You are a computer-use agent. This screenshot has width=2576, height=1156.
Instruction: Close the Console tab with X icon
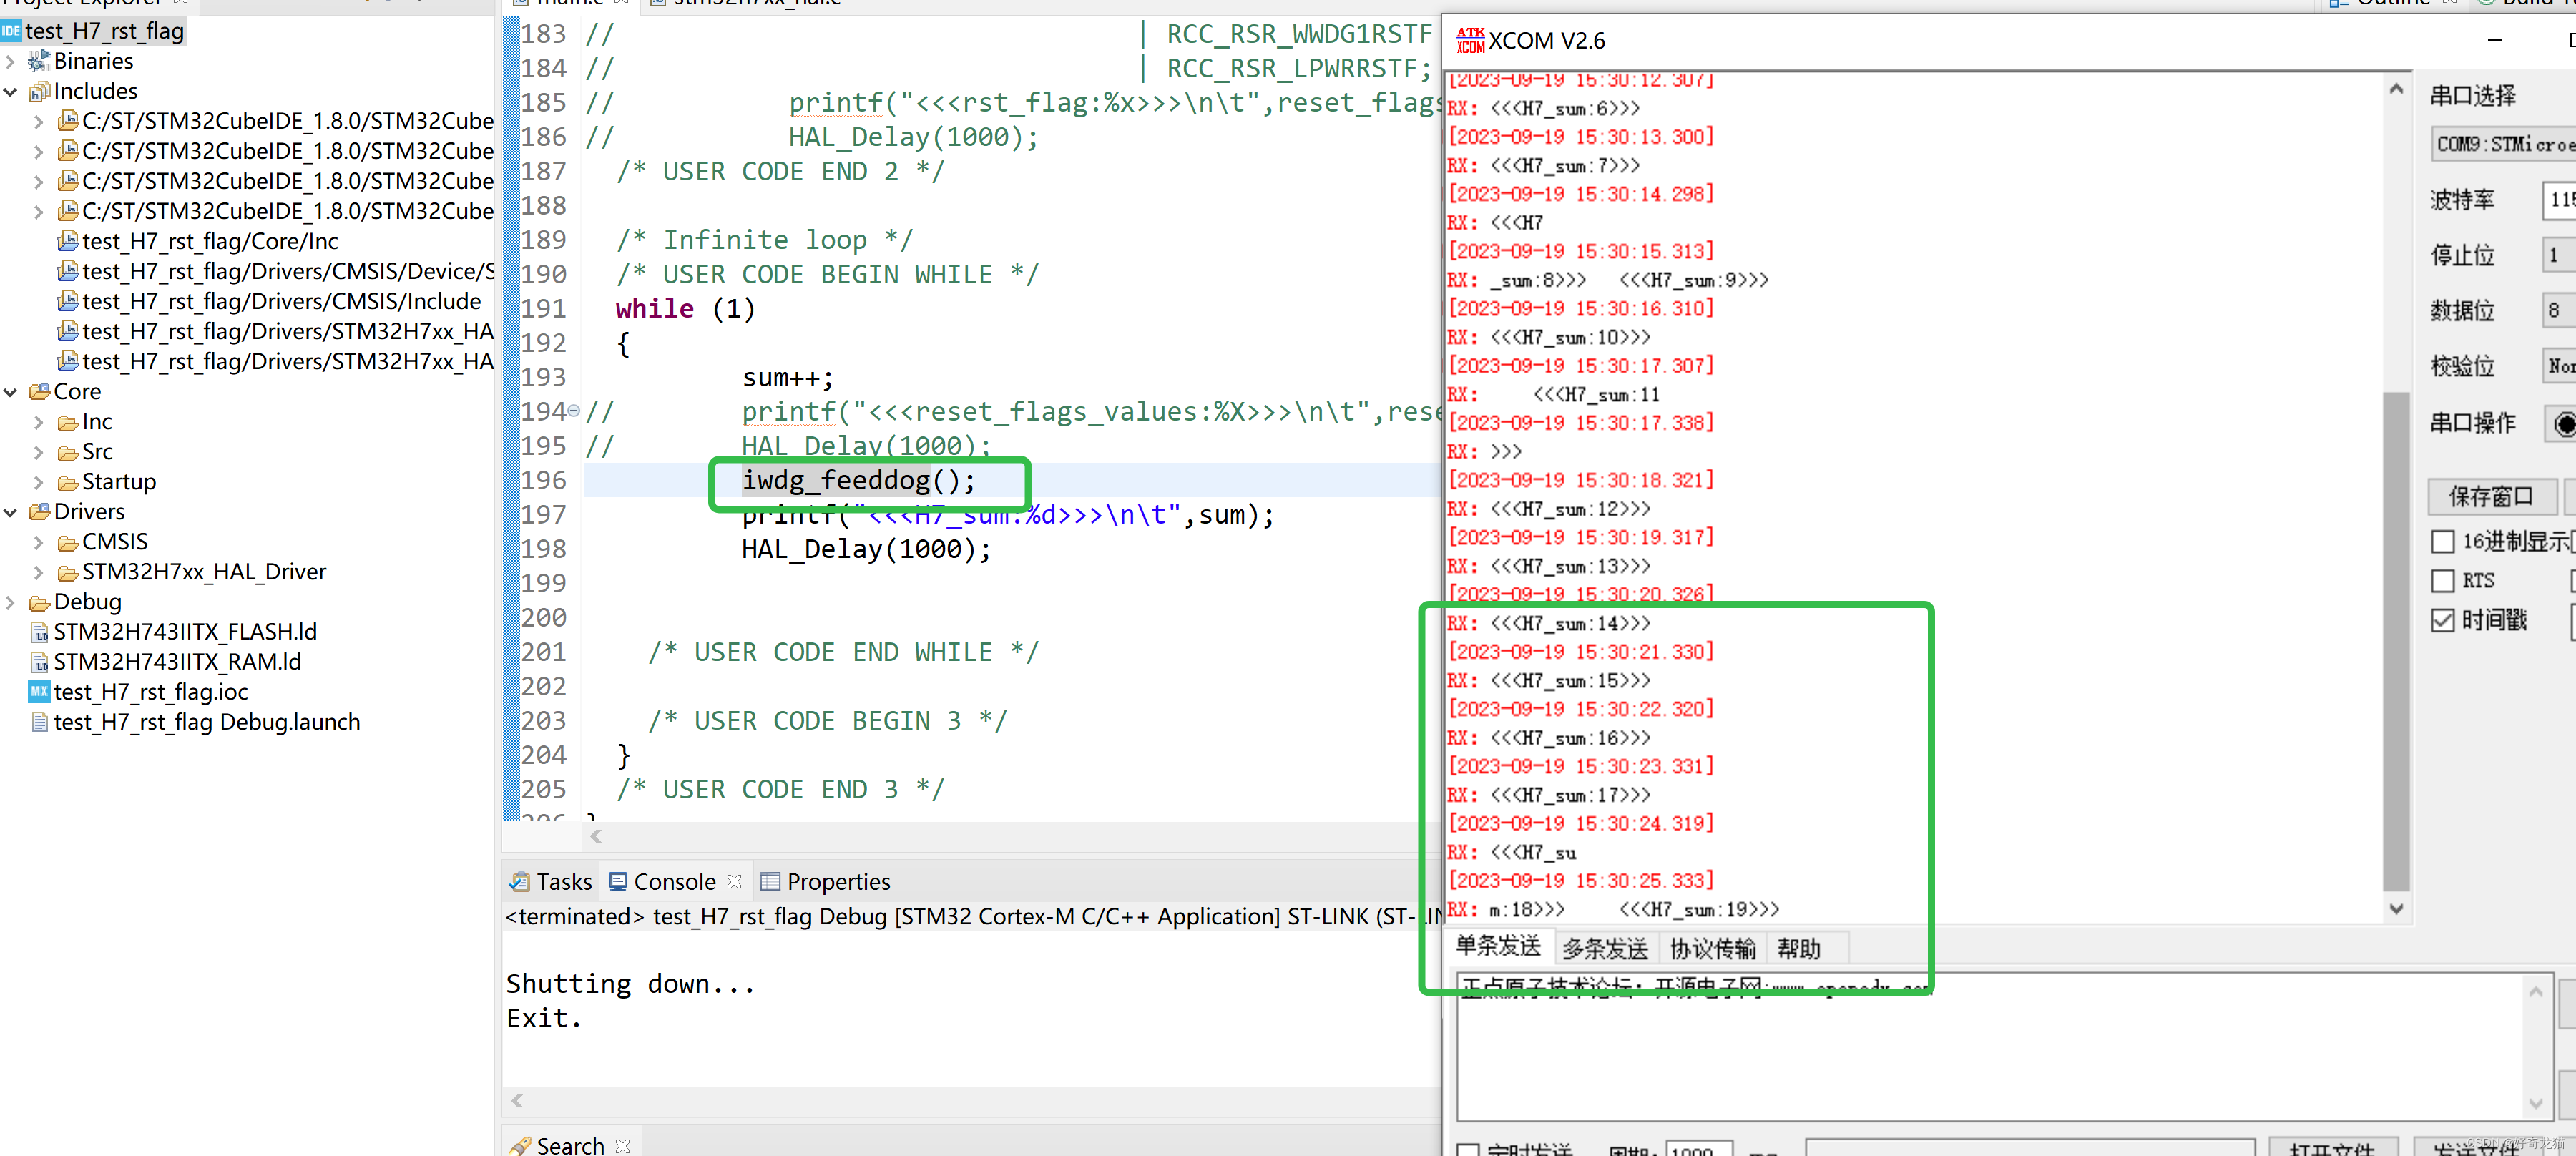735,881
